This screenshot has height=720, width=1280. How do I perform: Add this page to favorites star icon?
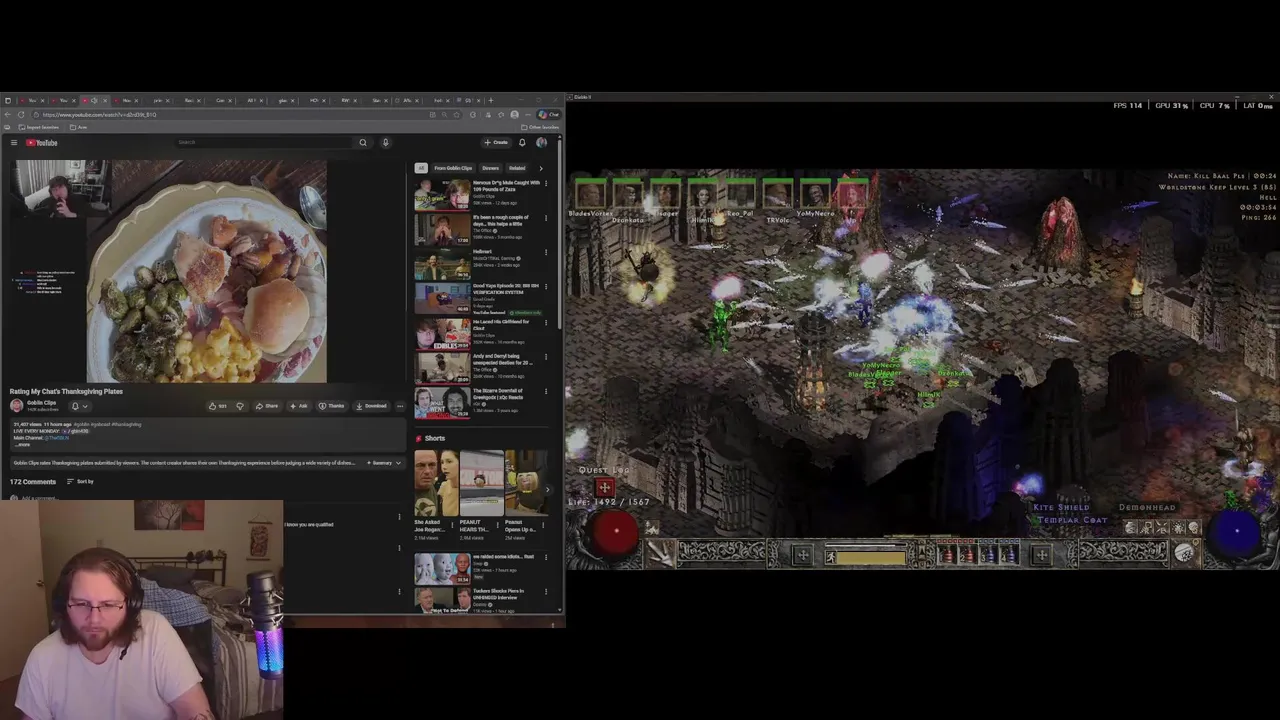(457, 115)
